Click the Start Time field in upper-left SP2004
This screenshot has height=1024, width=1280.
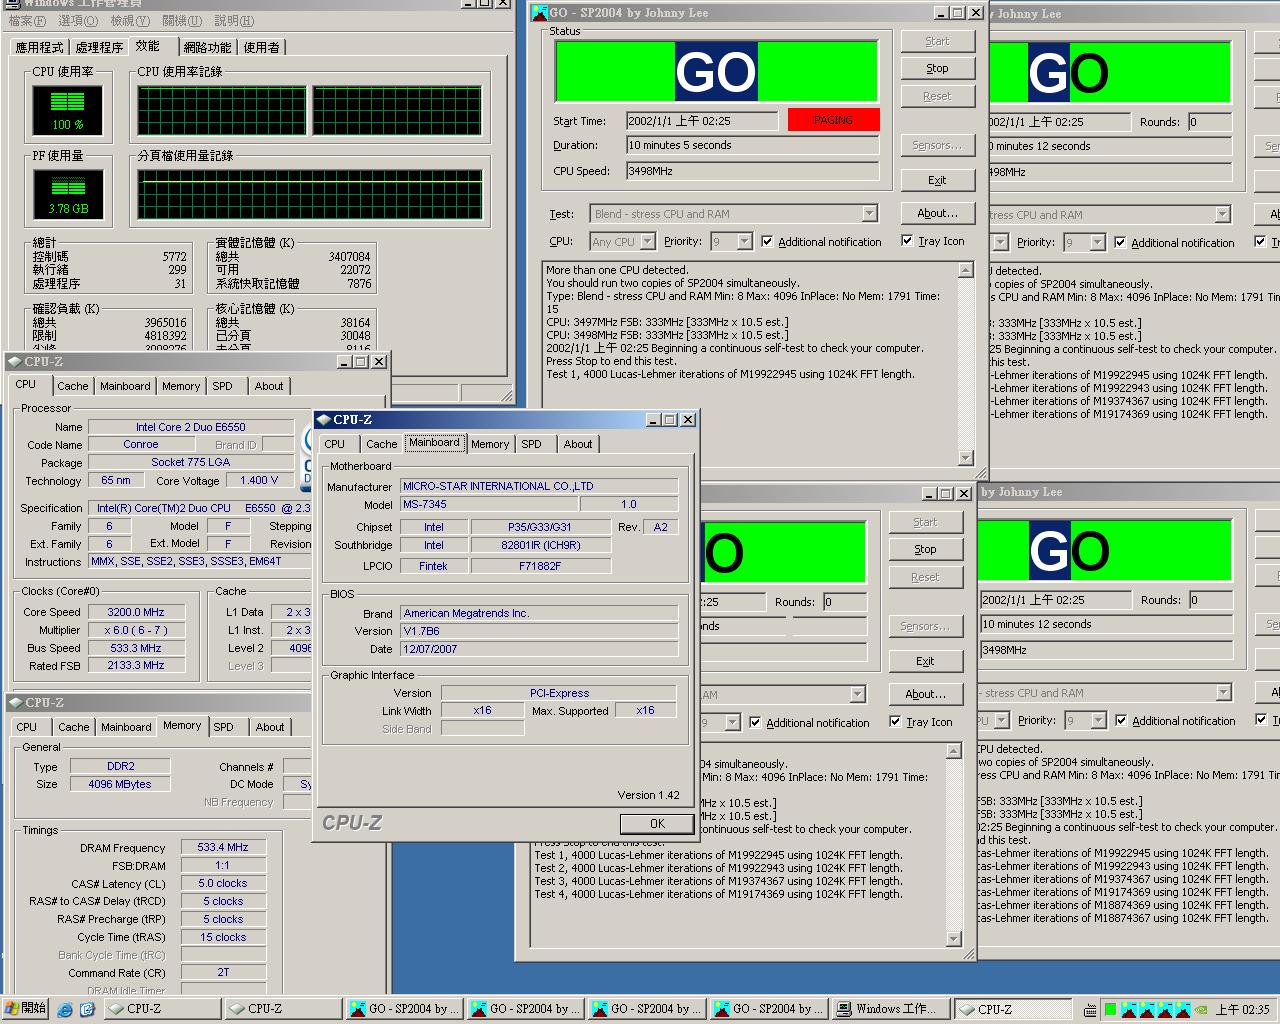(x=702, y=121)
